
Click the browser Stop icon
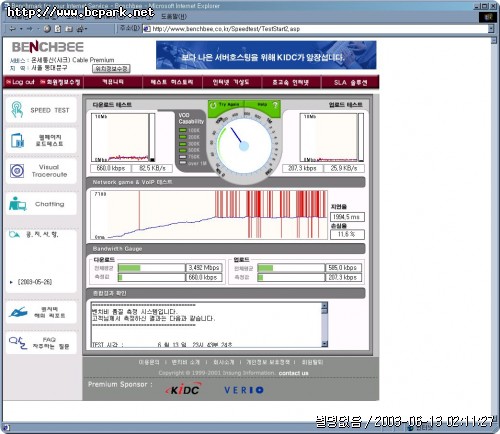point(47,29)
